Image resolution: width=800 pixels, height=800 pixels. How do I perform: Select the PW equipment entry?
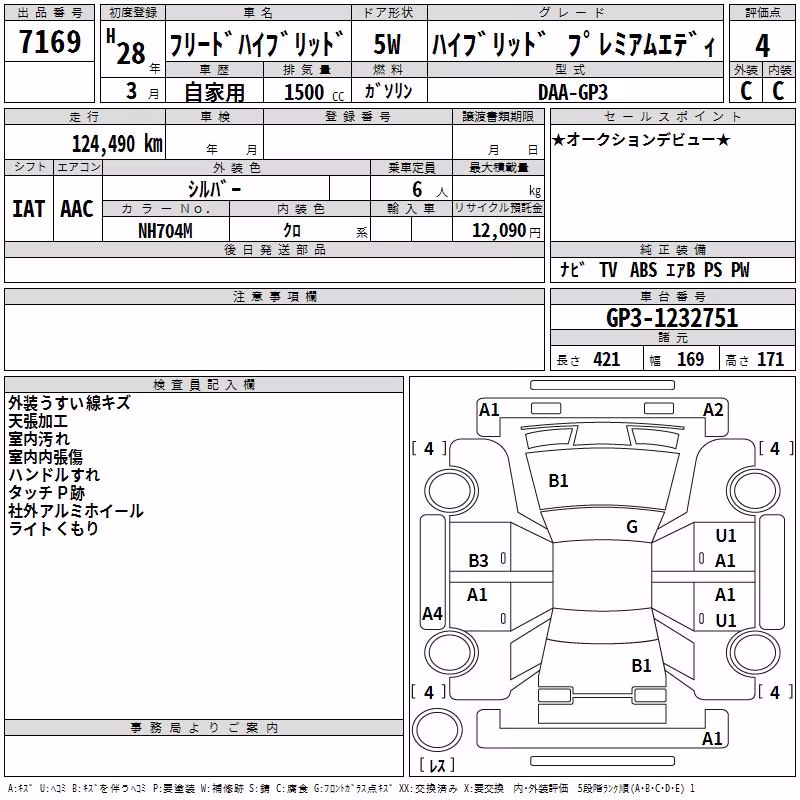click(x=740, y=270)
